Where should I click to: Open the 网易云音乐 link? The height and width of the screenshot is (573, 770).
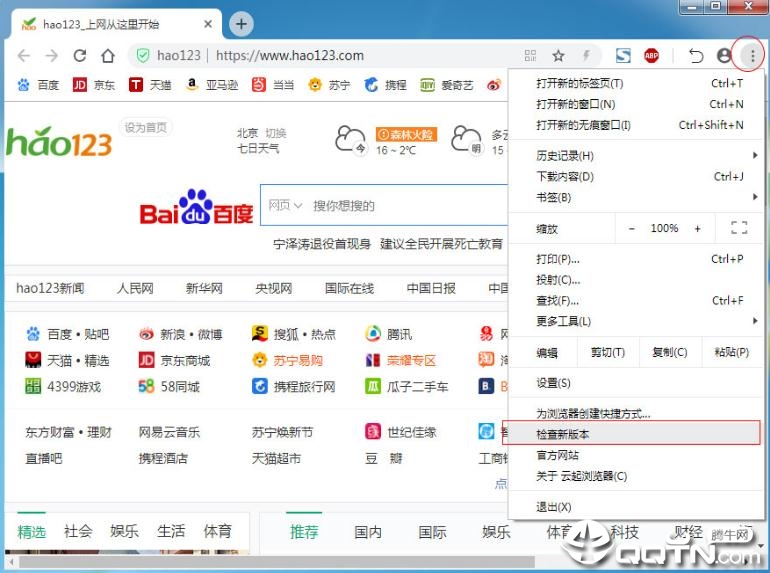coord(169,432)
